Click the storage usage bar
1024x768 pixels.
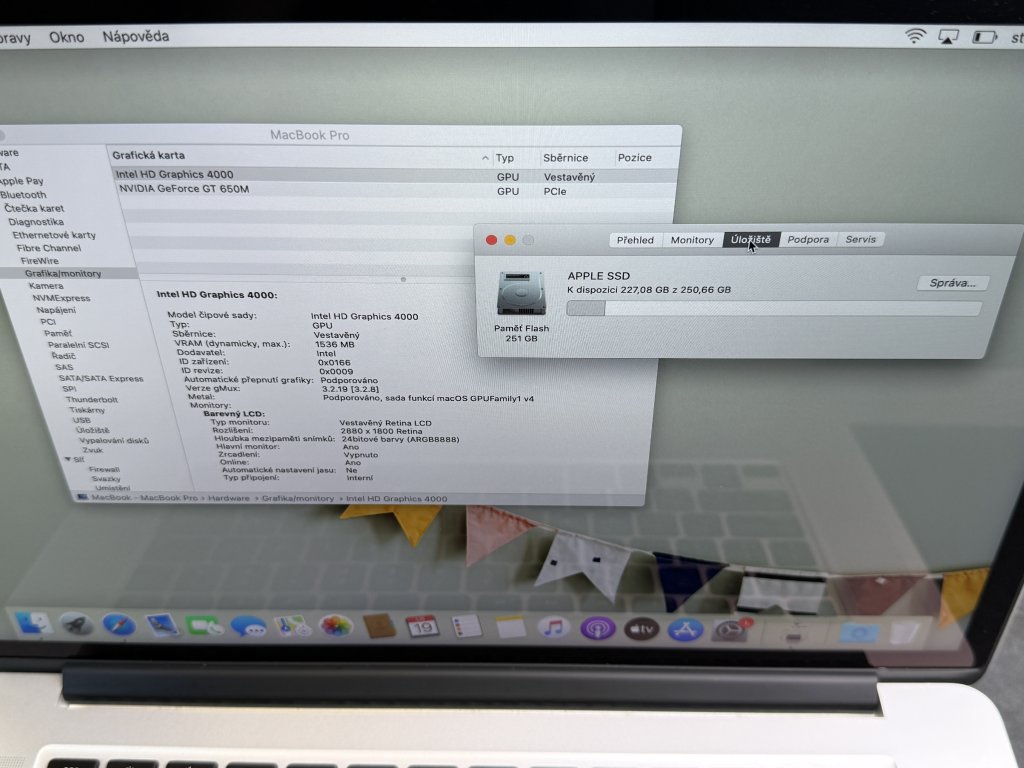(774, 308)
